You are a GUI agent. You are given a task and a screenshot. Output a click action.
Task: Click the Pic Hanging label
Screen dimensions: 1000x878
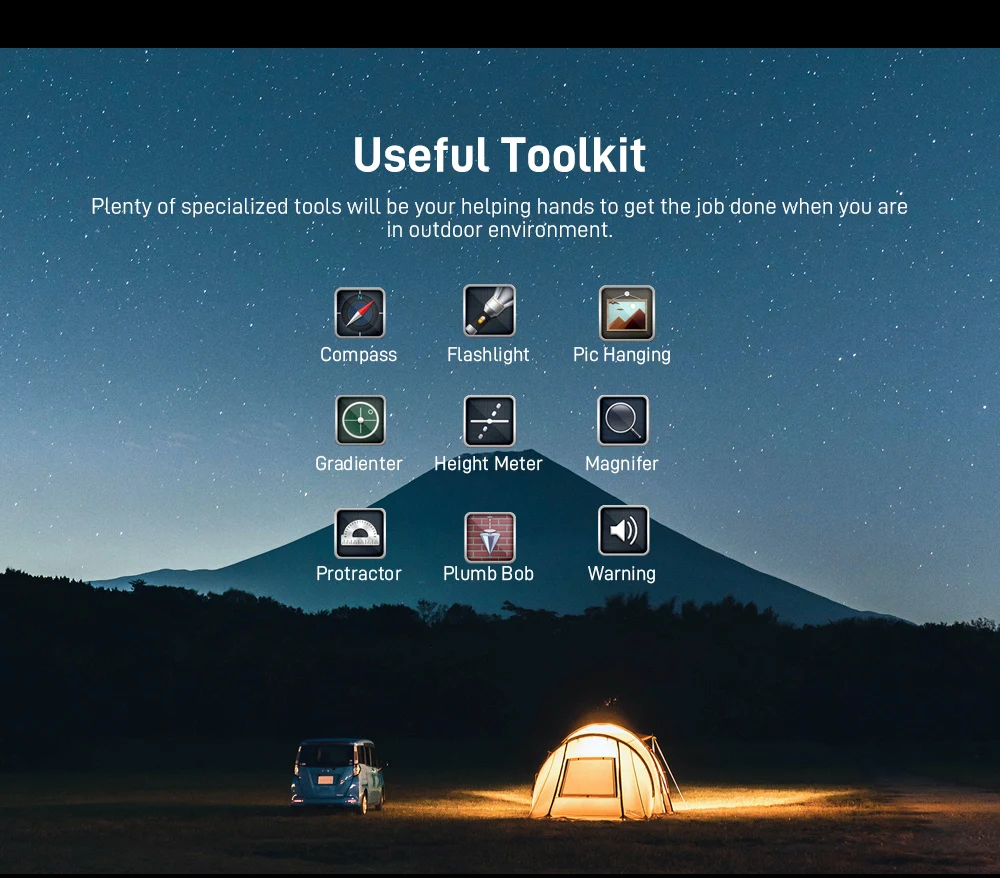click(x=622, y=355)
